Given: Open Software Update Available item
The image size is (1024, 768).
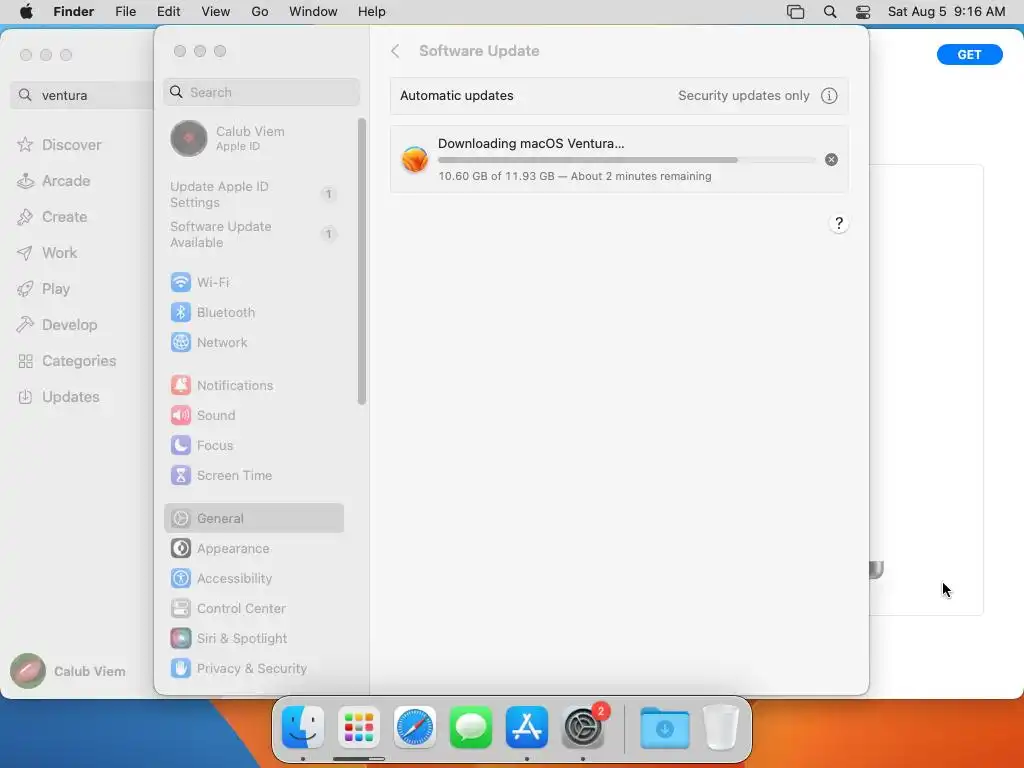Looking at the screenshot, I should point(253,234).
